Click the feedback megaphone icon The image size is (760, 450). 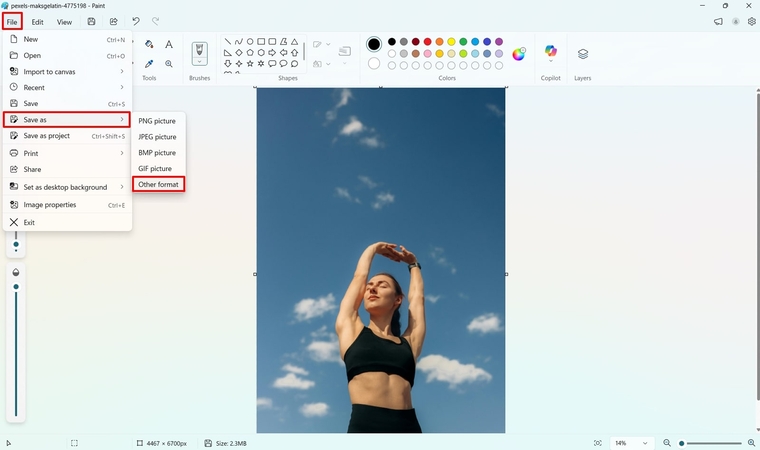coord(718,21)
